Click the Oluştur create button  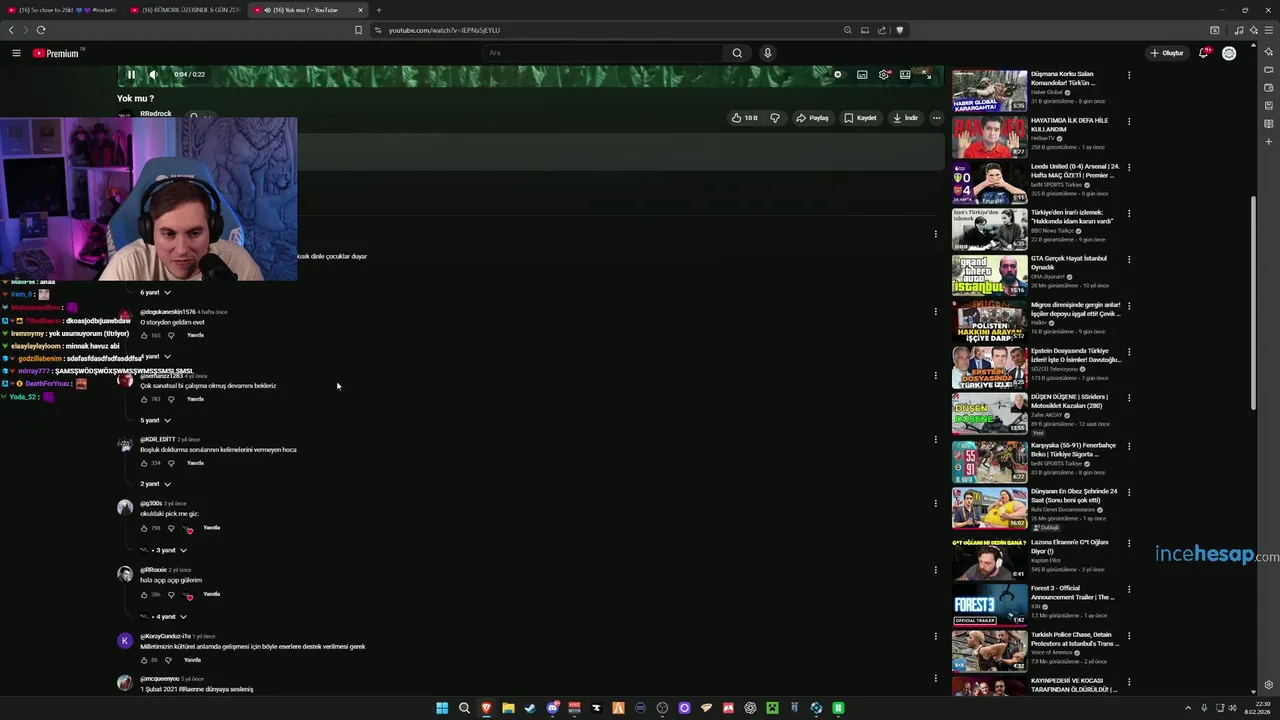point(1167,53)
